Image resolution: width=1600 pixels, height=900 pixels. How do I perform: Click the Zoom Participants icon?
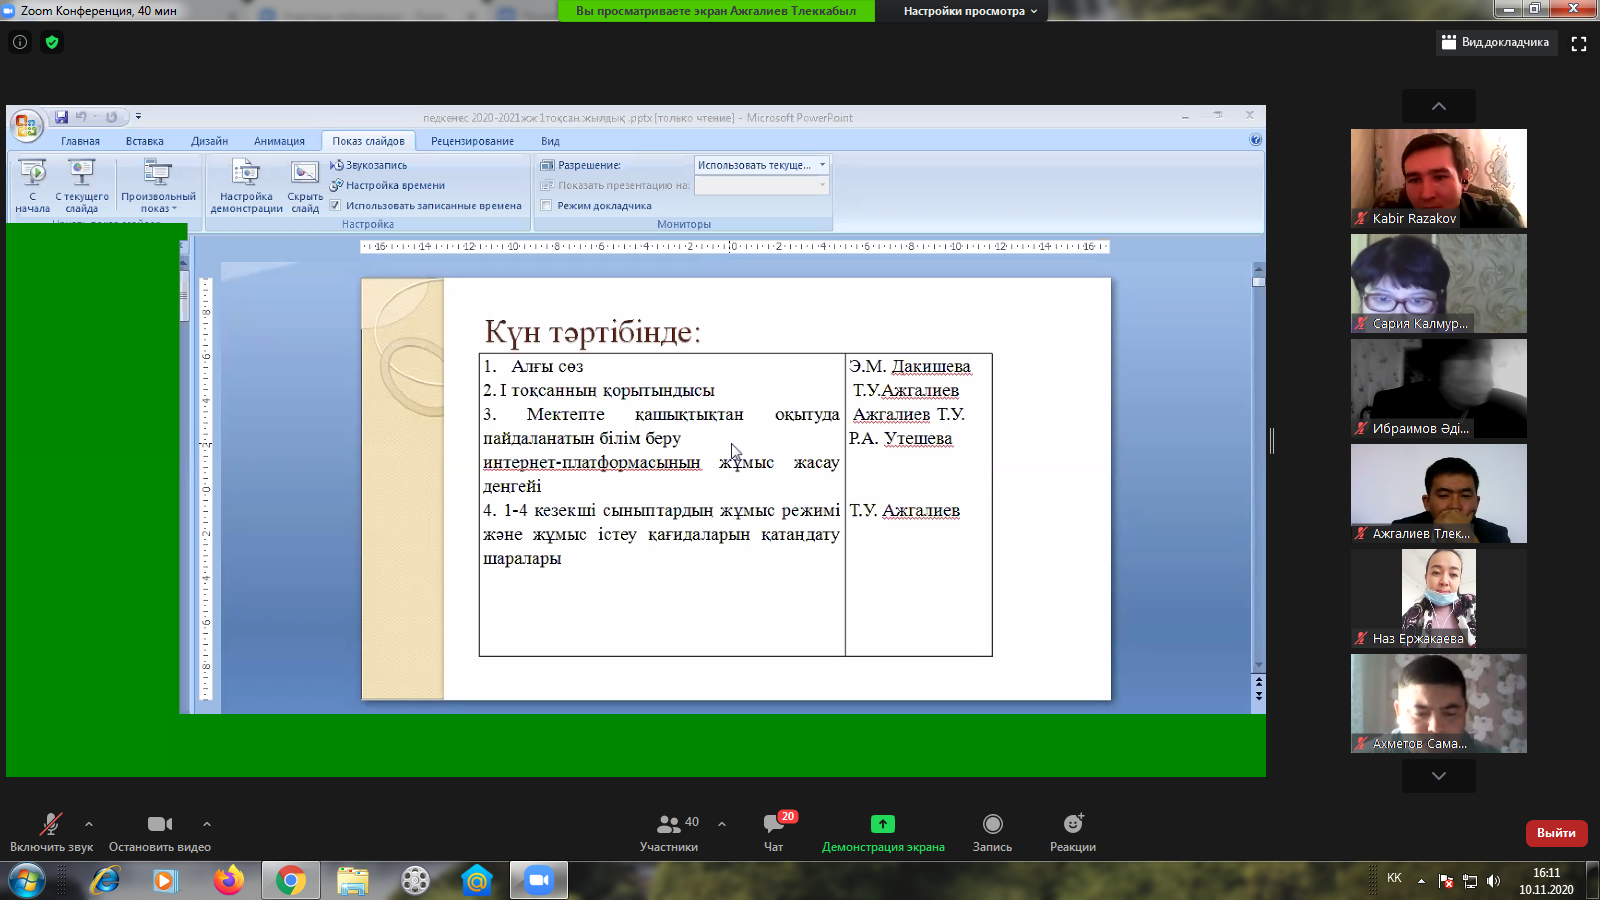tap(668, 824)
